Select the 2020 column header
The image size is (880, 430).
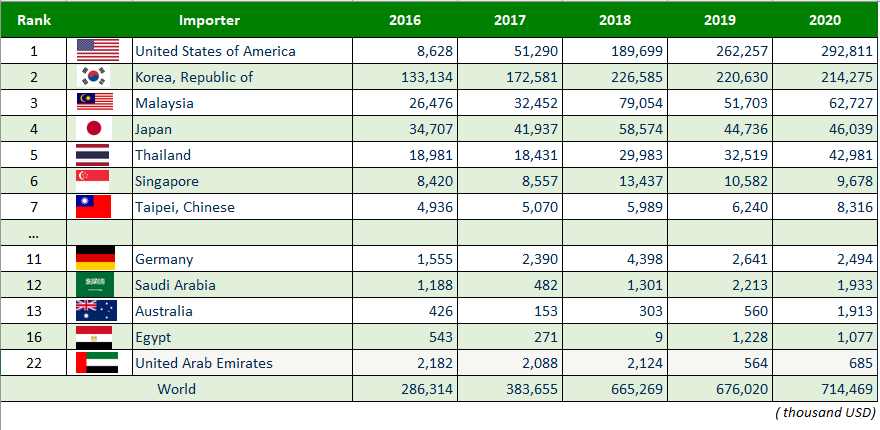[x=825, y=19]
